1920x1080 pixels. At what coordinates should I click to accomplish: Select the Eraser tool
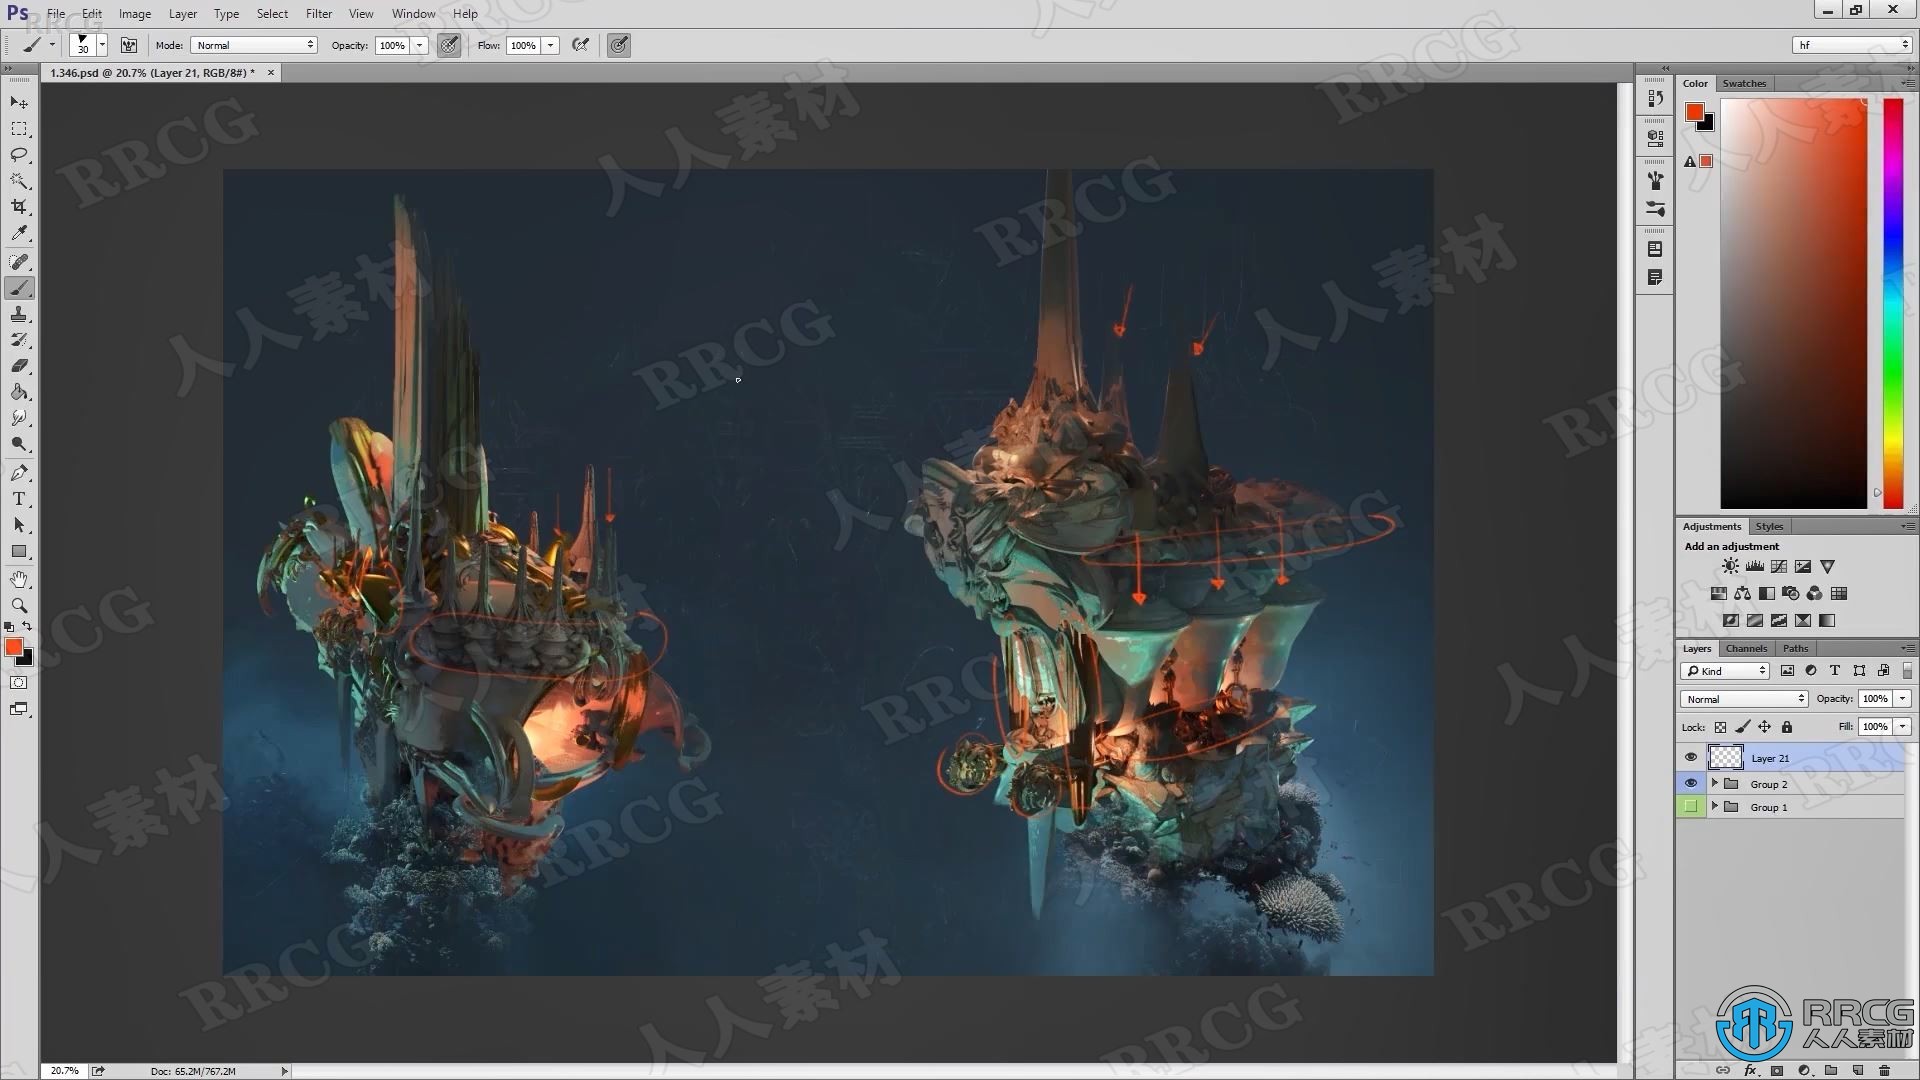tap(19, 366)
